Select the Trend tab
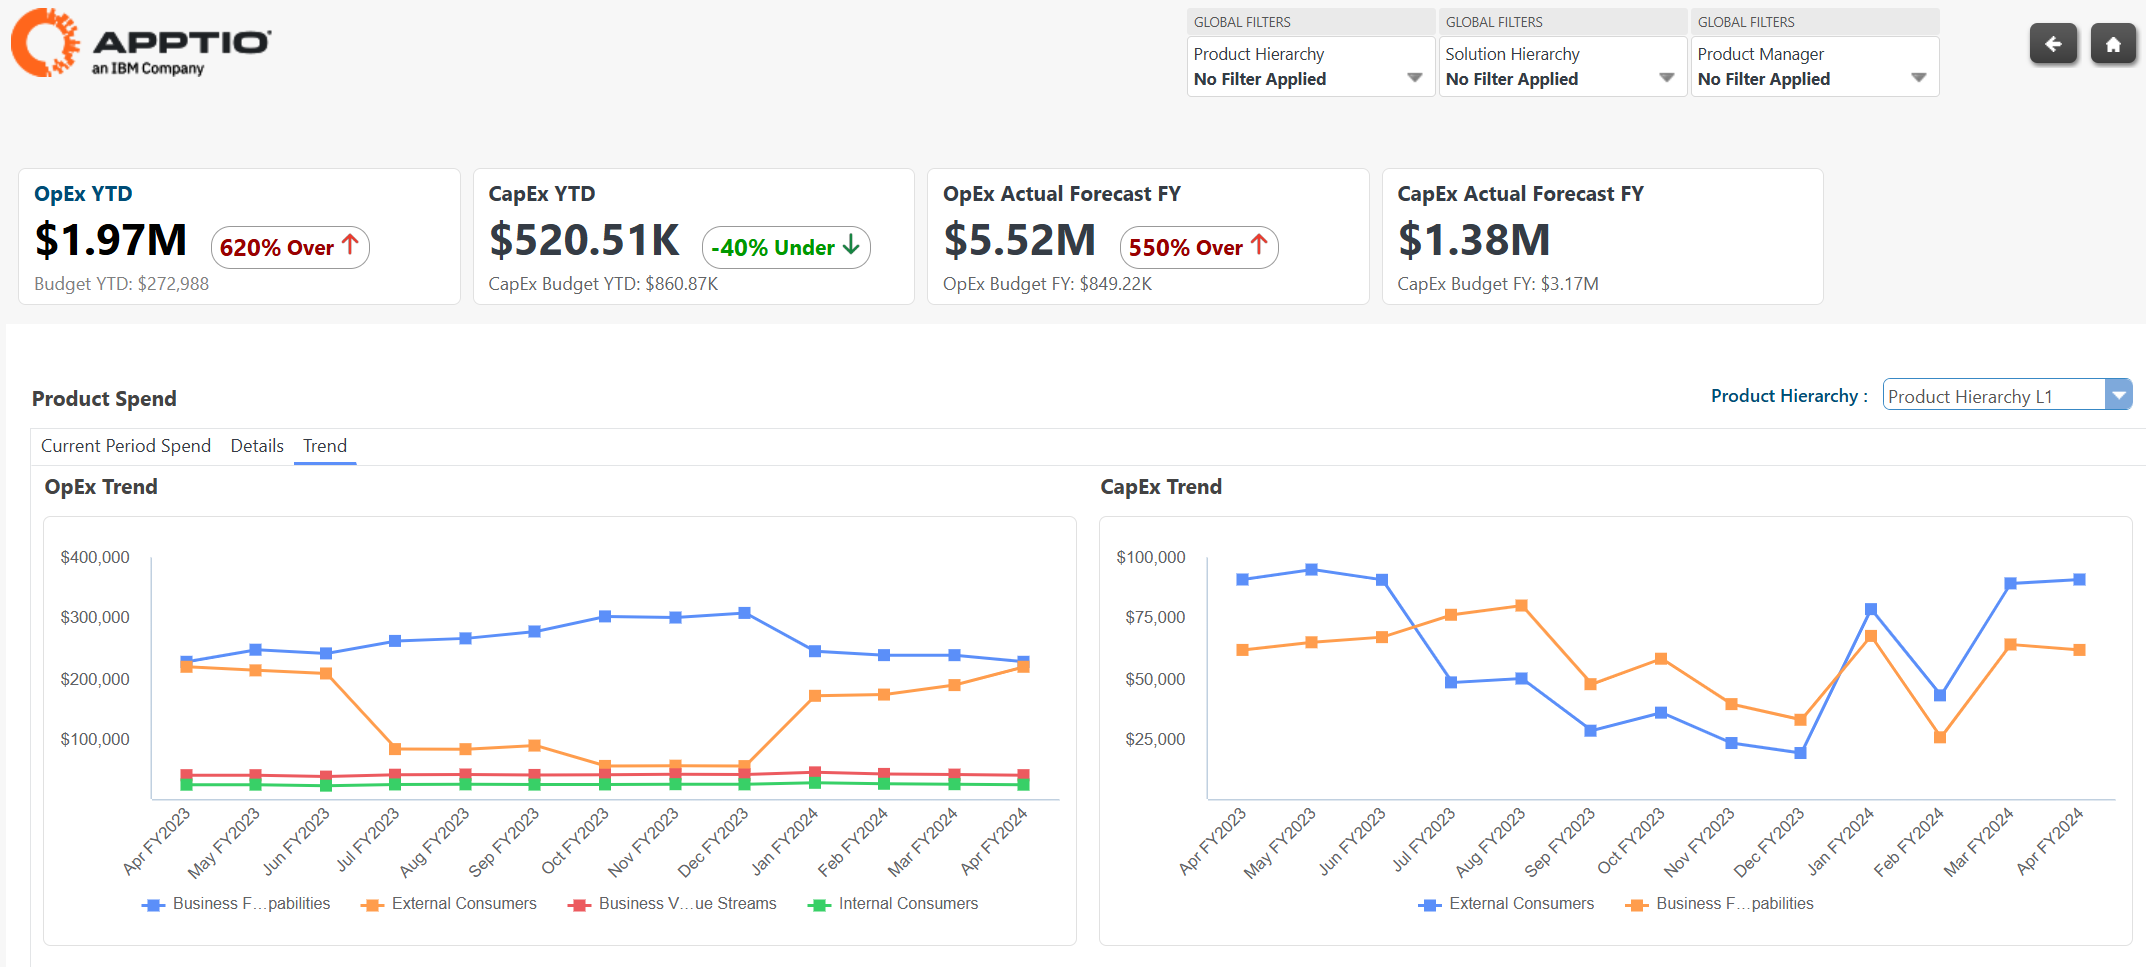This screenshot has height=967, width=2146. click(325, 446)
